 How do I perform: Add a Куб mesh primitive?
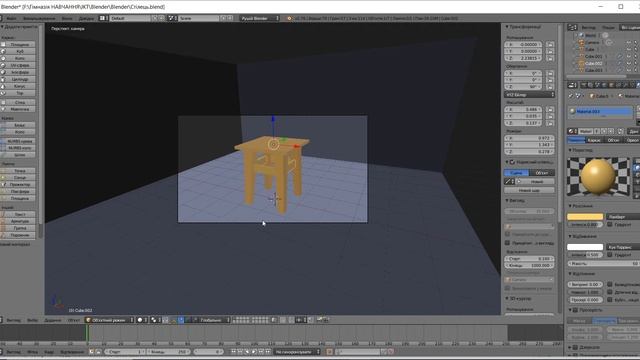[x=20, y=51]
